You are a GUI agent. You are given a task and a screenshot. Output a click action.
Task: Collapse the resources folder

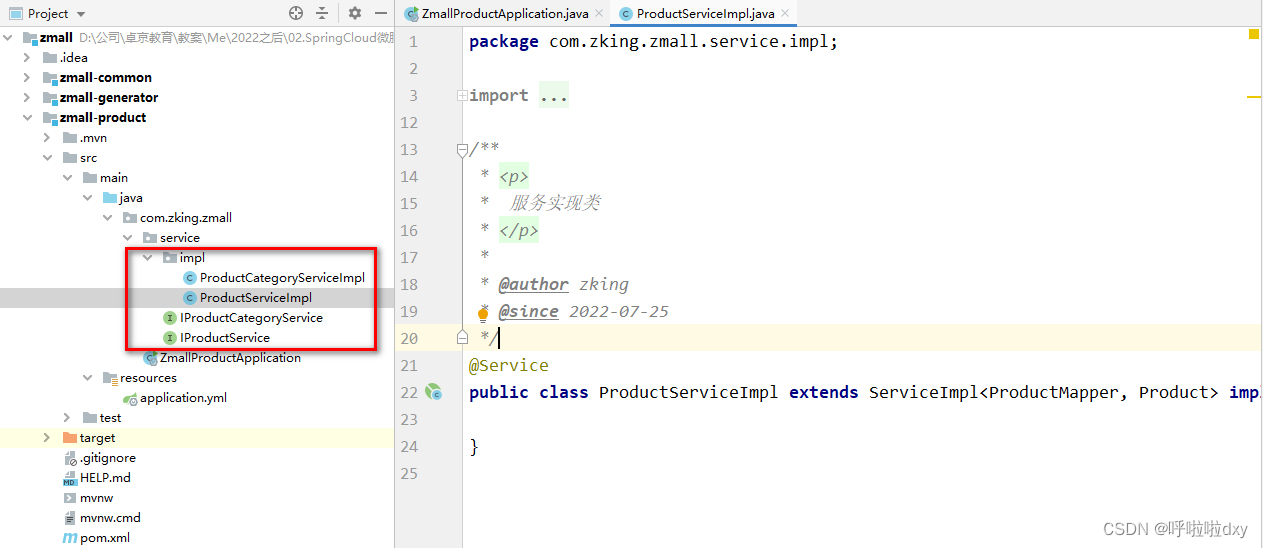[87, 378]
